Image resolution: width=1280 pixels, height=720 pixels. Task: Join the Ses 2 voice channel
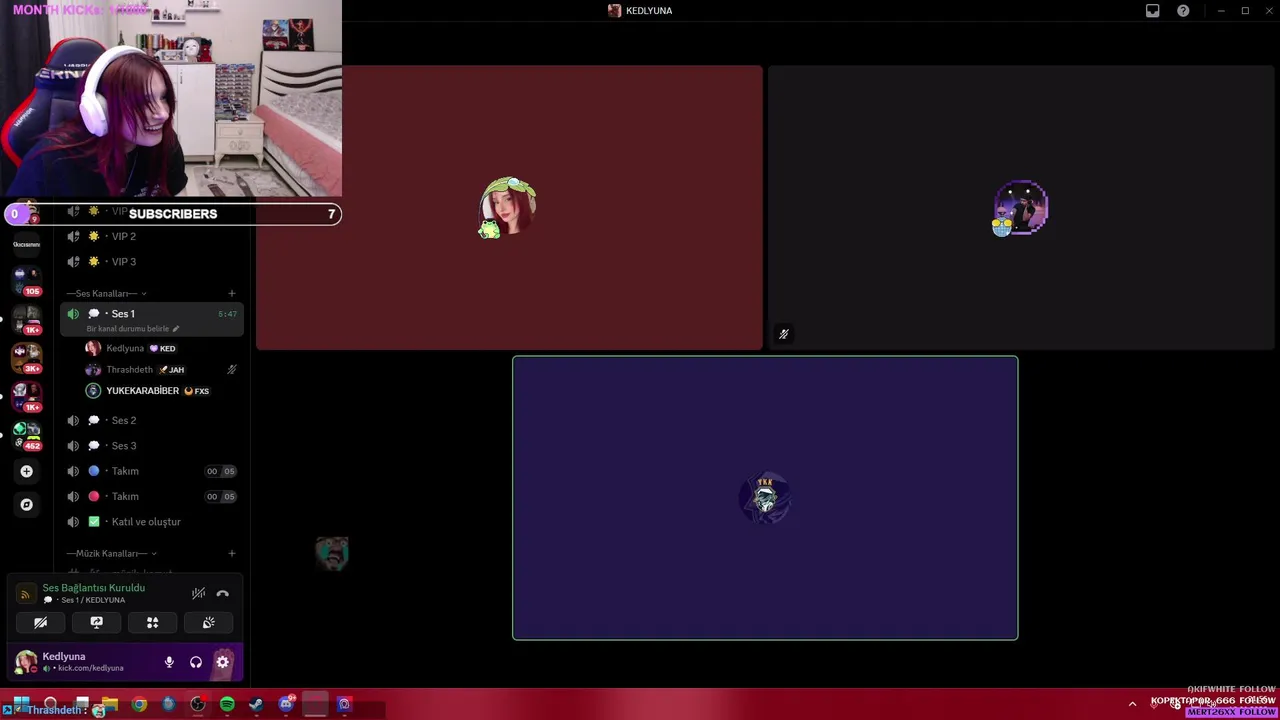pos(153,420)
